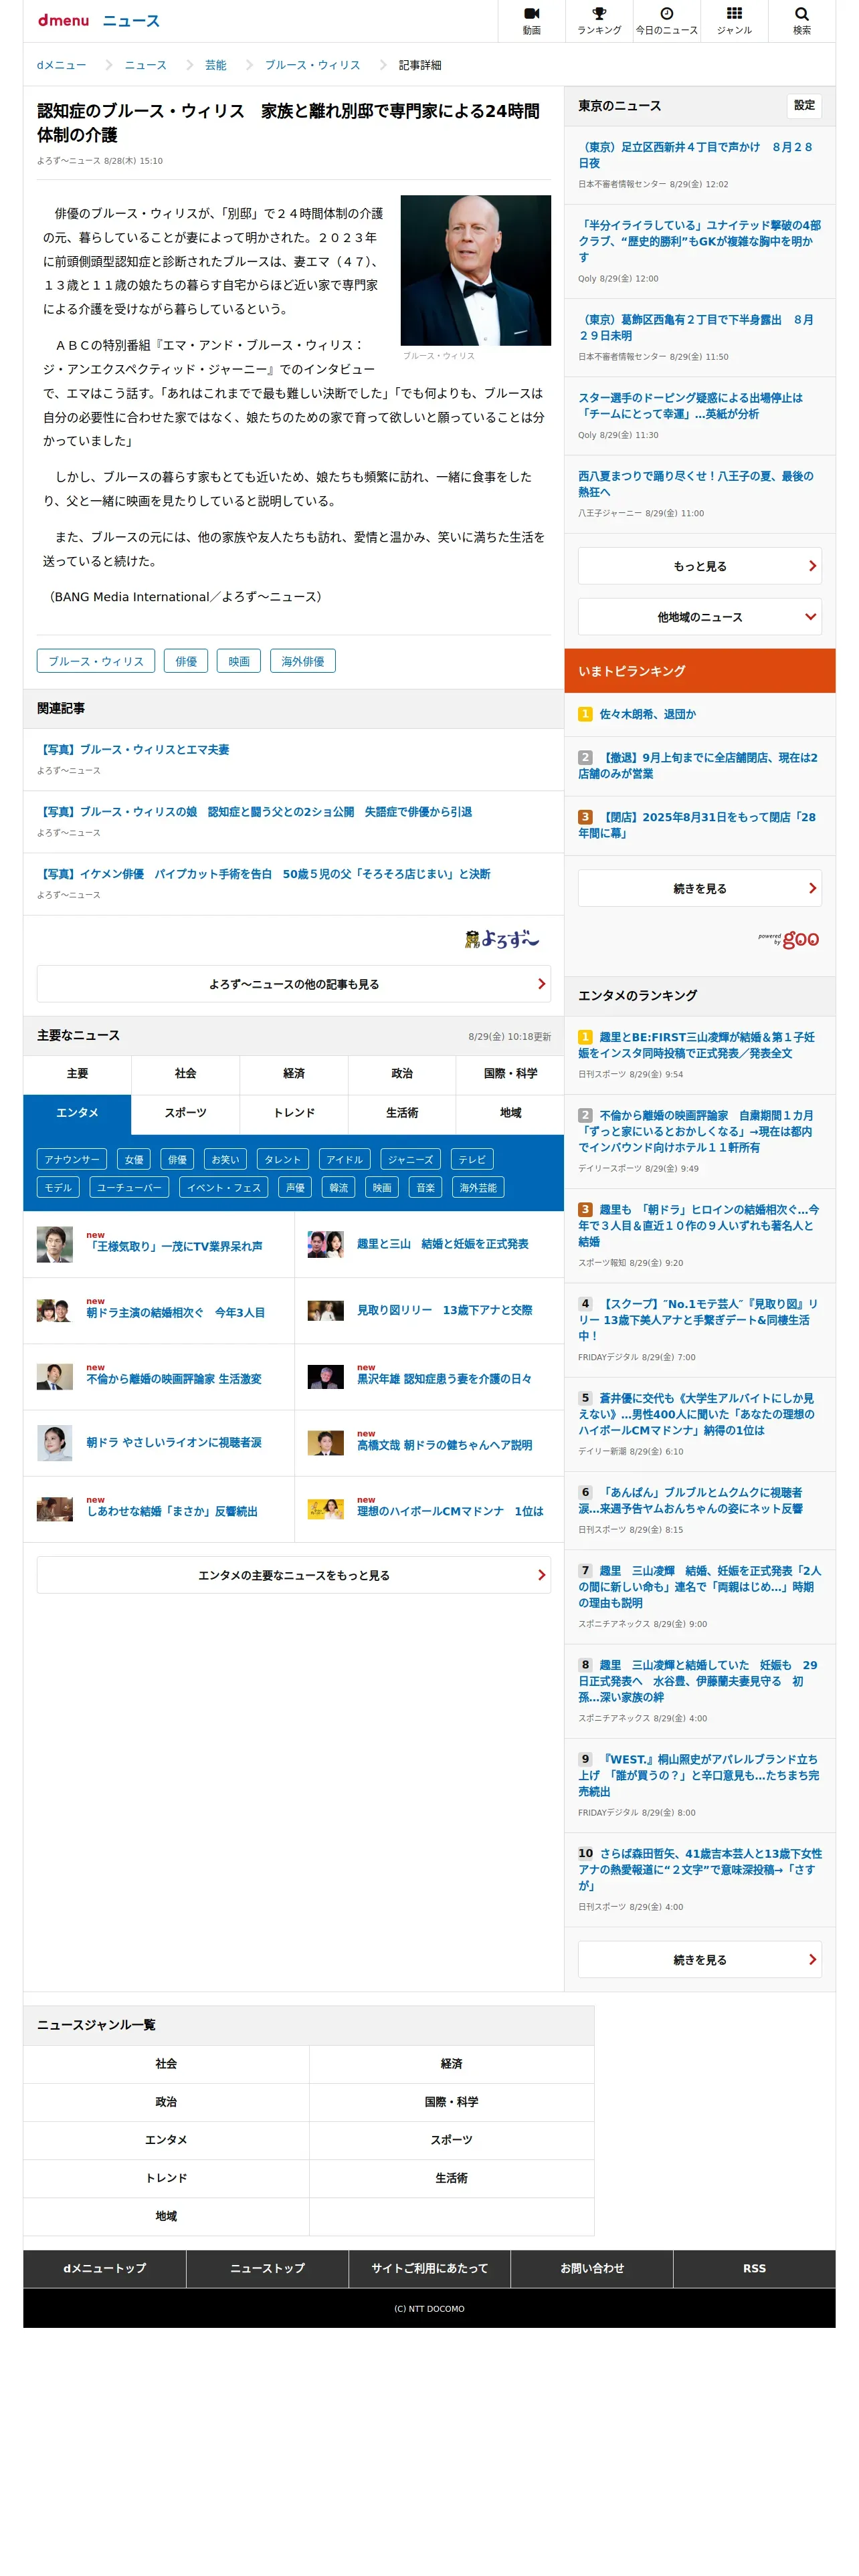The width and height of the screenshot is (859, 2576).
Task: Open the 動画 video icon in header
Action: point(531,20)
